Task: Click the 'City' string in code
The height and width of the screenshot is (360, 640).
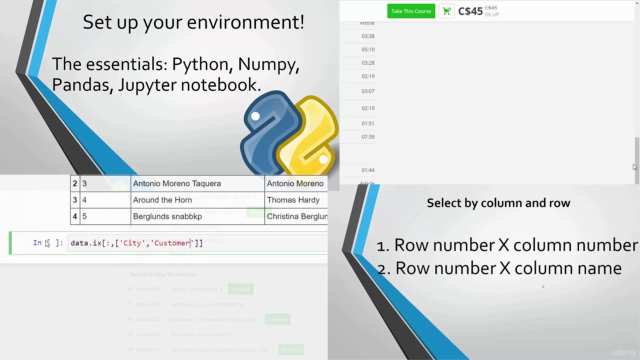Action: click(132, 243)
